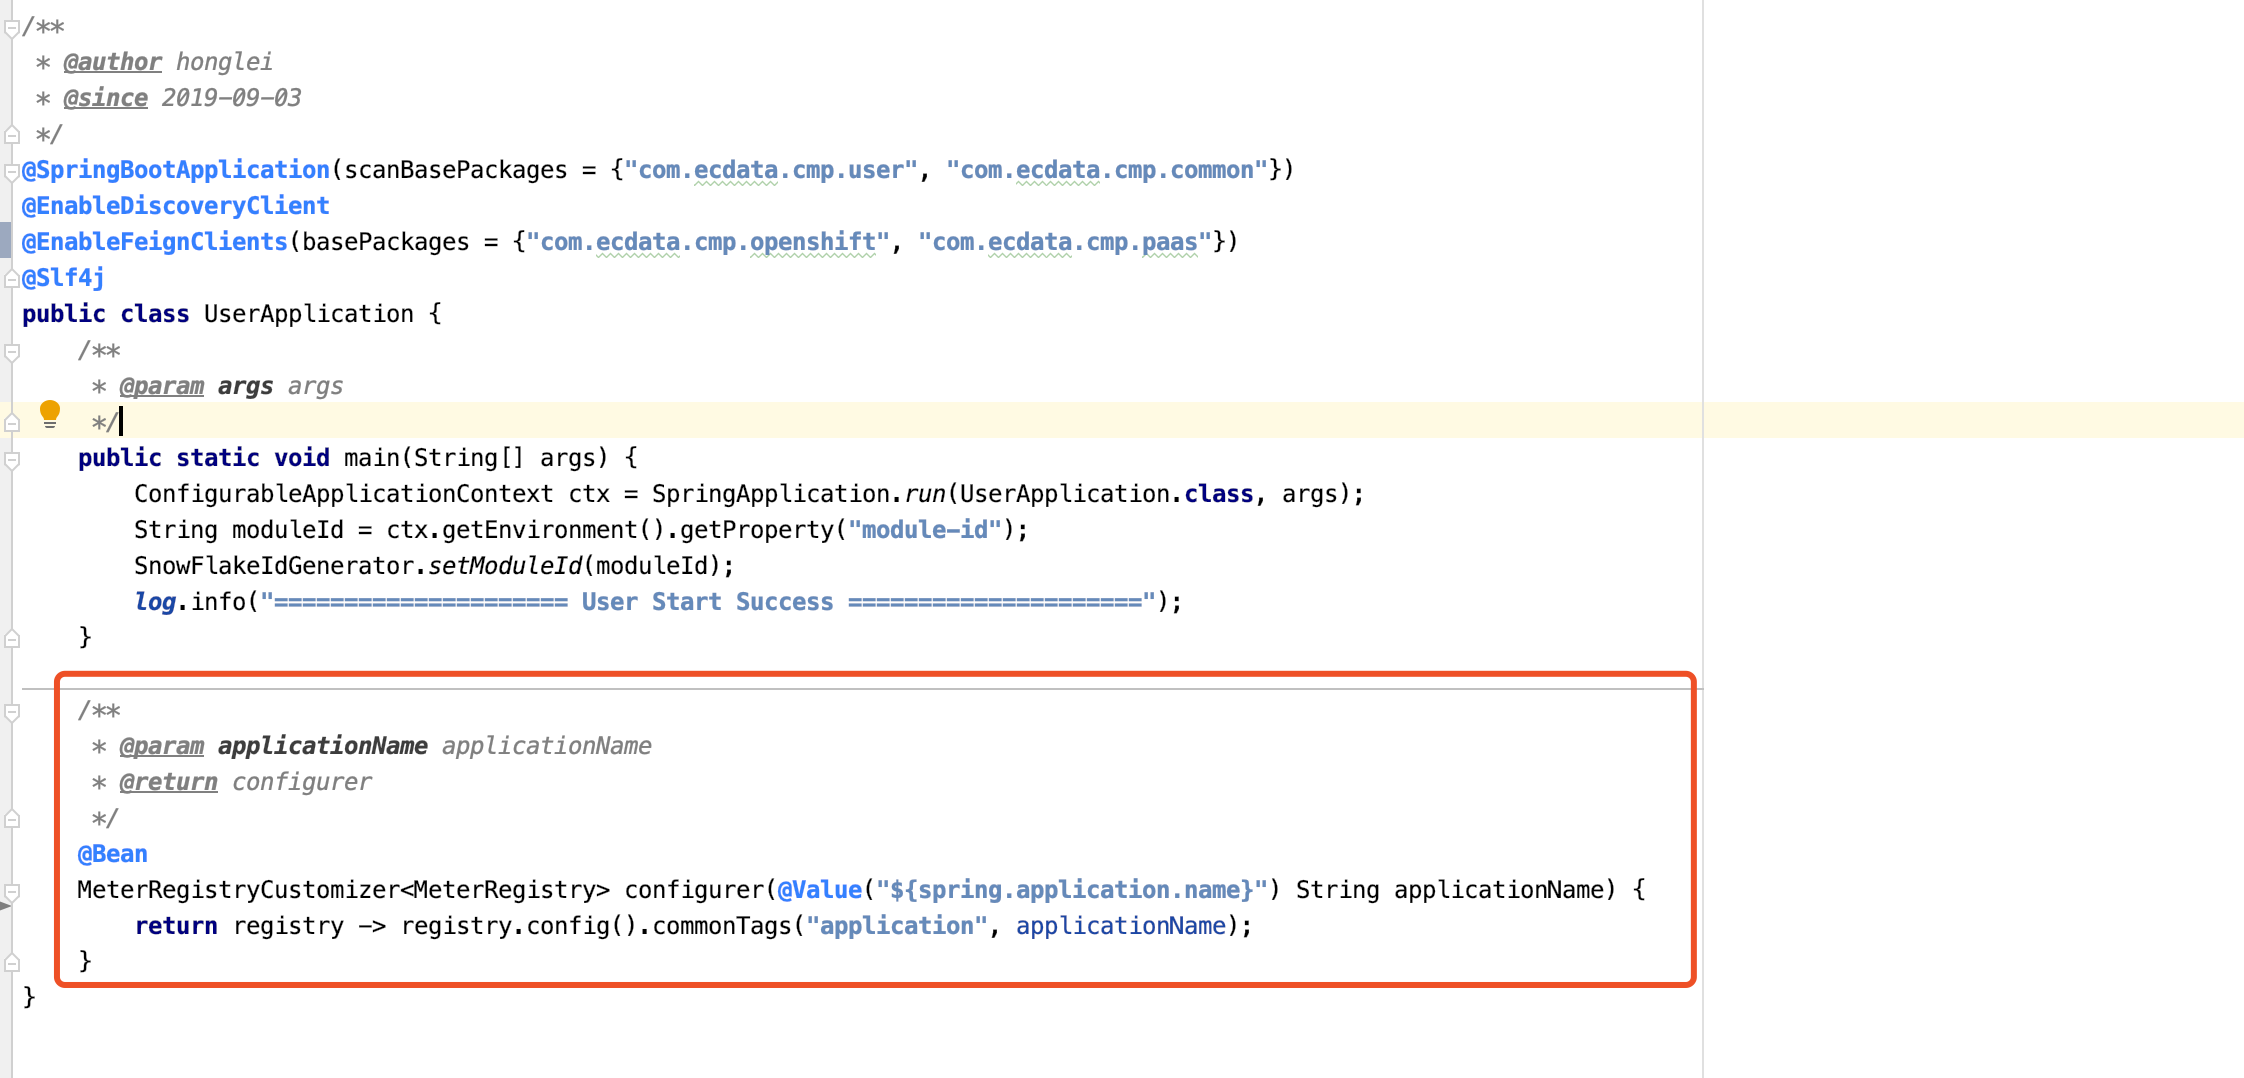Click configurer in the method signature
2244x1078 pixels.
(694, 890)
